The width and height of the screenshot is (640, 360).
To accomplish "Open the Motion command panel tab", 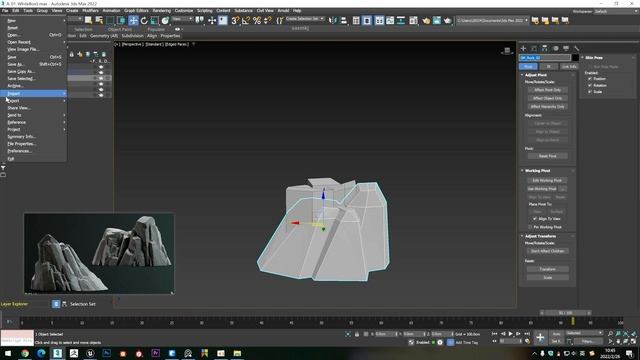I will coord(556,48).
